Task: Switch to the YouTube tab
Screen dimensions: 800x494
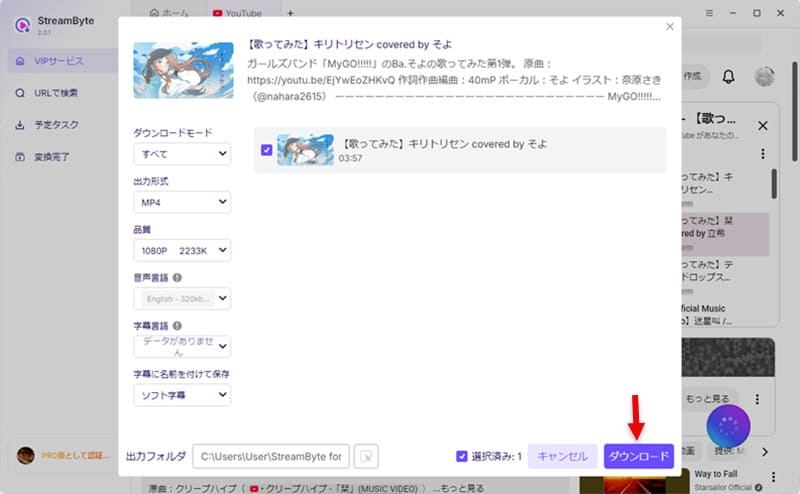Action: tap(237, 13)
